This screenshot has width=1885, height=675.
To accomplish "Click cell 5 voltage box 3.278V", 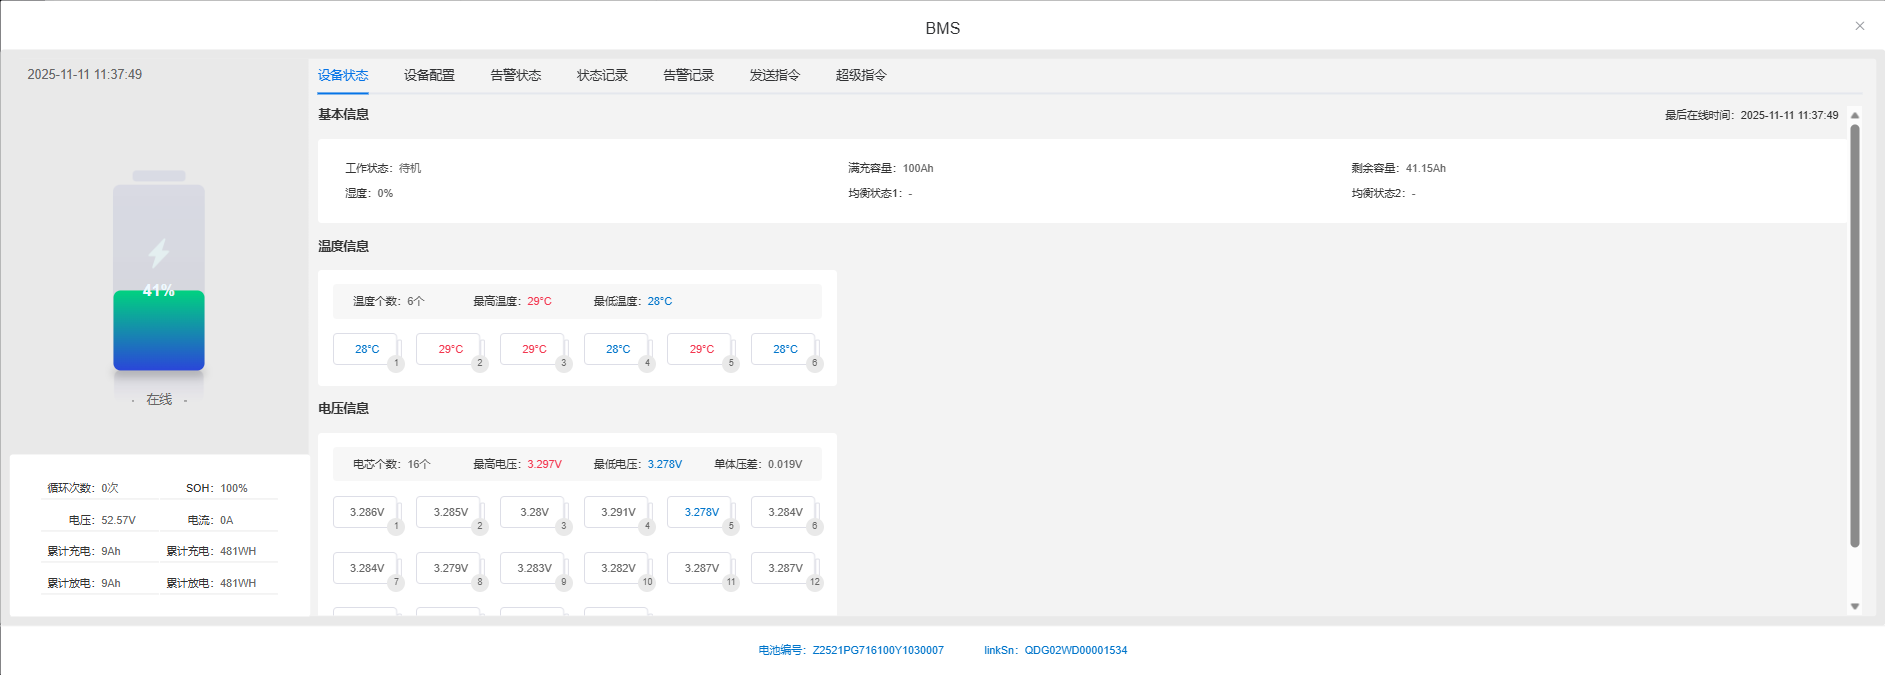I will [x=701, y=512].
